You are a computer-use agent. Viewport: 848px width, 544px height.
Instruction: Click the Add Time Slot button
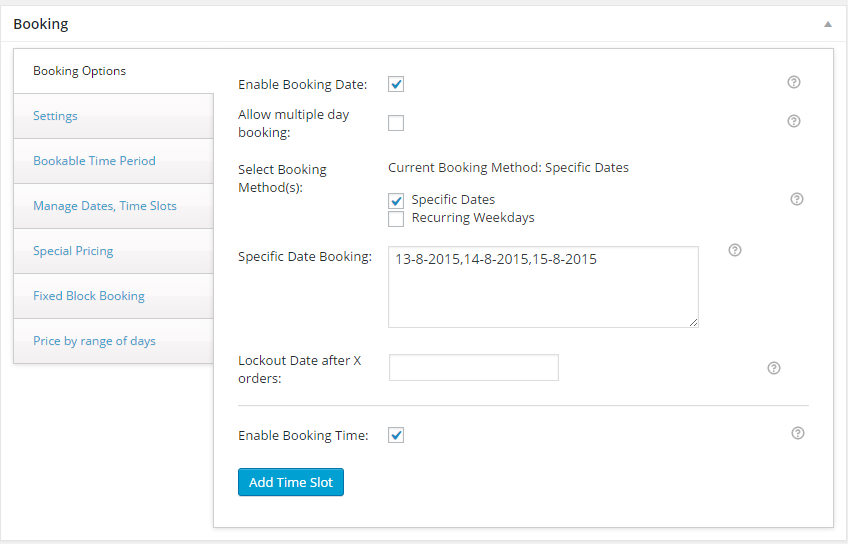tap(291, 482)
